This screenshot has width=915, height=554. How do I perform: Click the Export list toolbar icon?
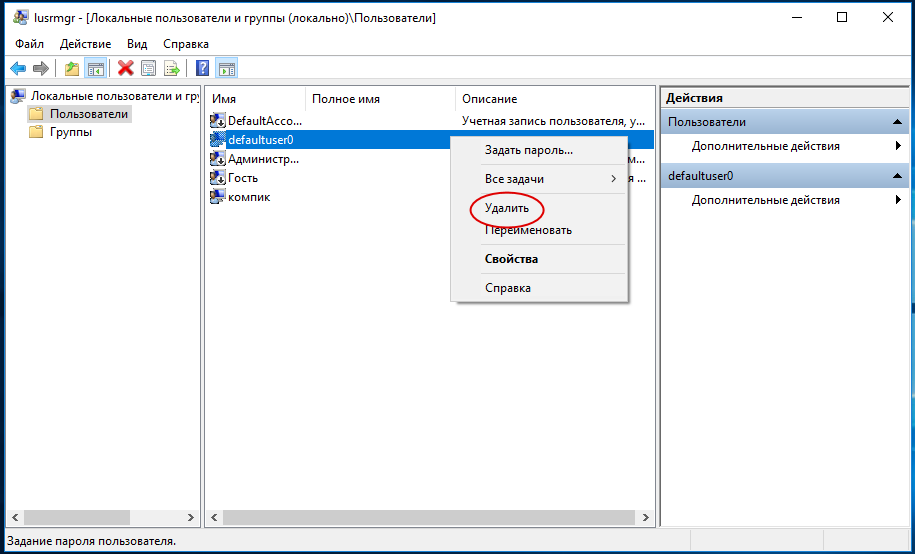pyautogui.click(x=172, y=68)
